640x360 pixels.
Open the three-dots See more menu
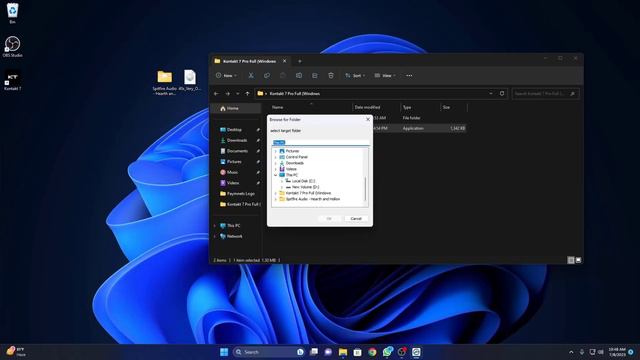(x=409, y=76)
